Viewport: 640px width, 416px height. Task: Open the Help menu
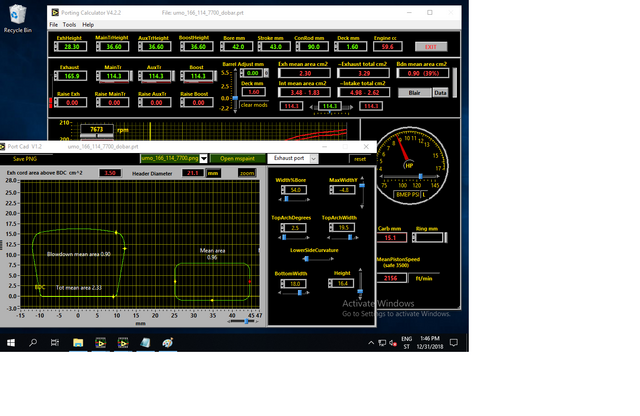tap(88, 24)
